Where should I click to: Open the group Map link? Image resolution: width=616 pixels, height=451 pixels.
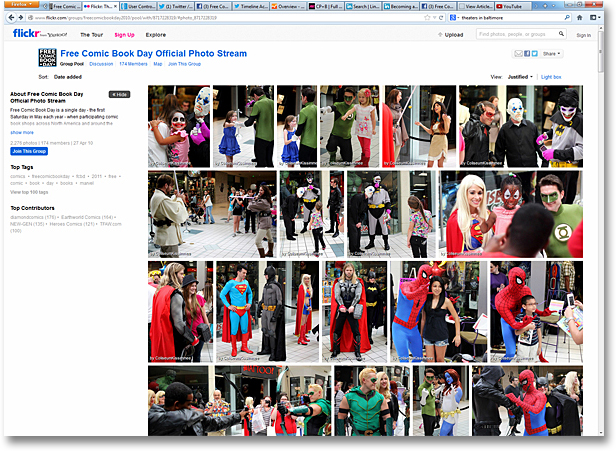click(x=158, y=64)
